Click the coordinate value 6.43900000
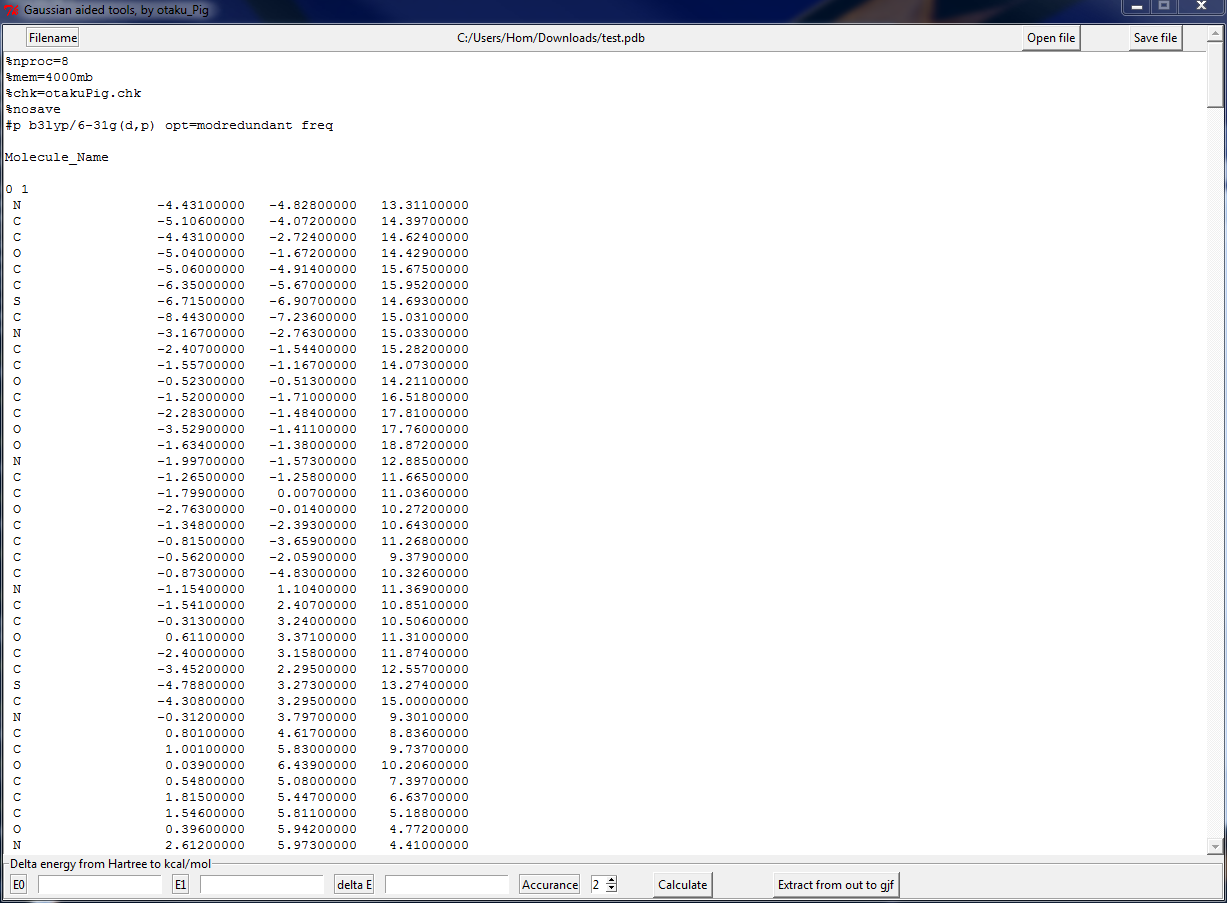1227x903 pixels. pos(316,765)
